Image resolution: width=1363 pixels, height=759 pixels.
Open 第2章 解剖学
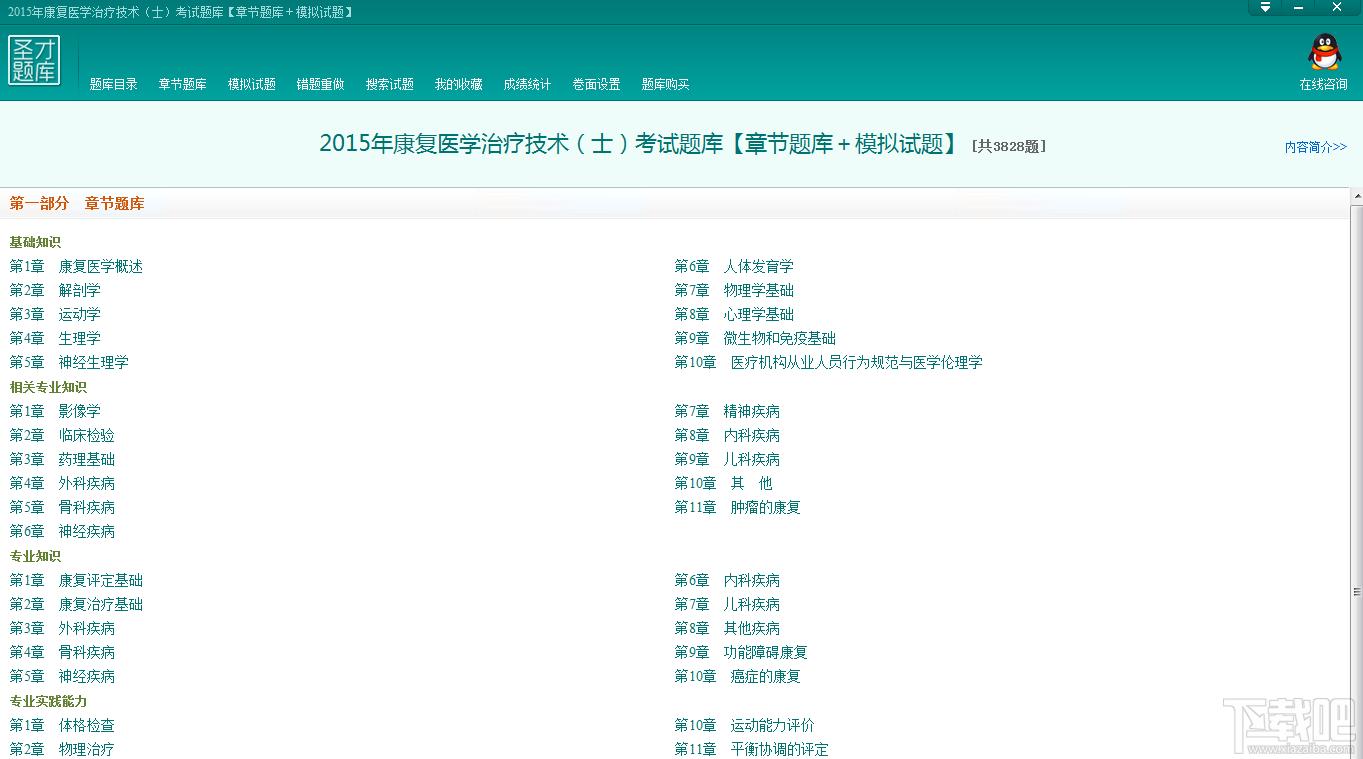coord(55,290)
